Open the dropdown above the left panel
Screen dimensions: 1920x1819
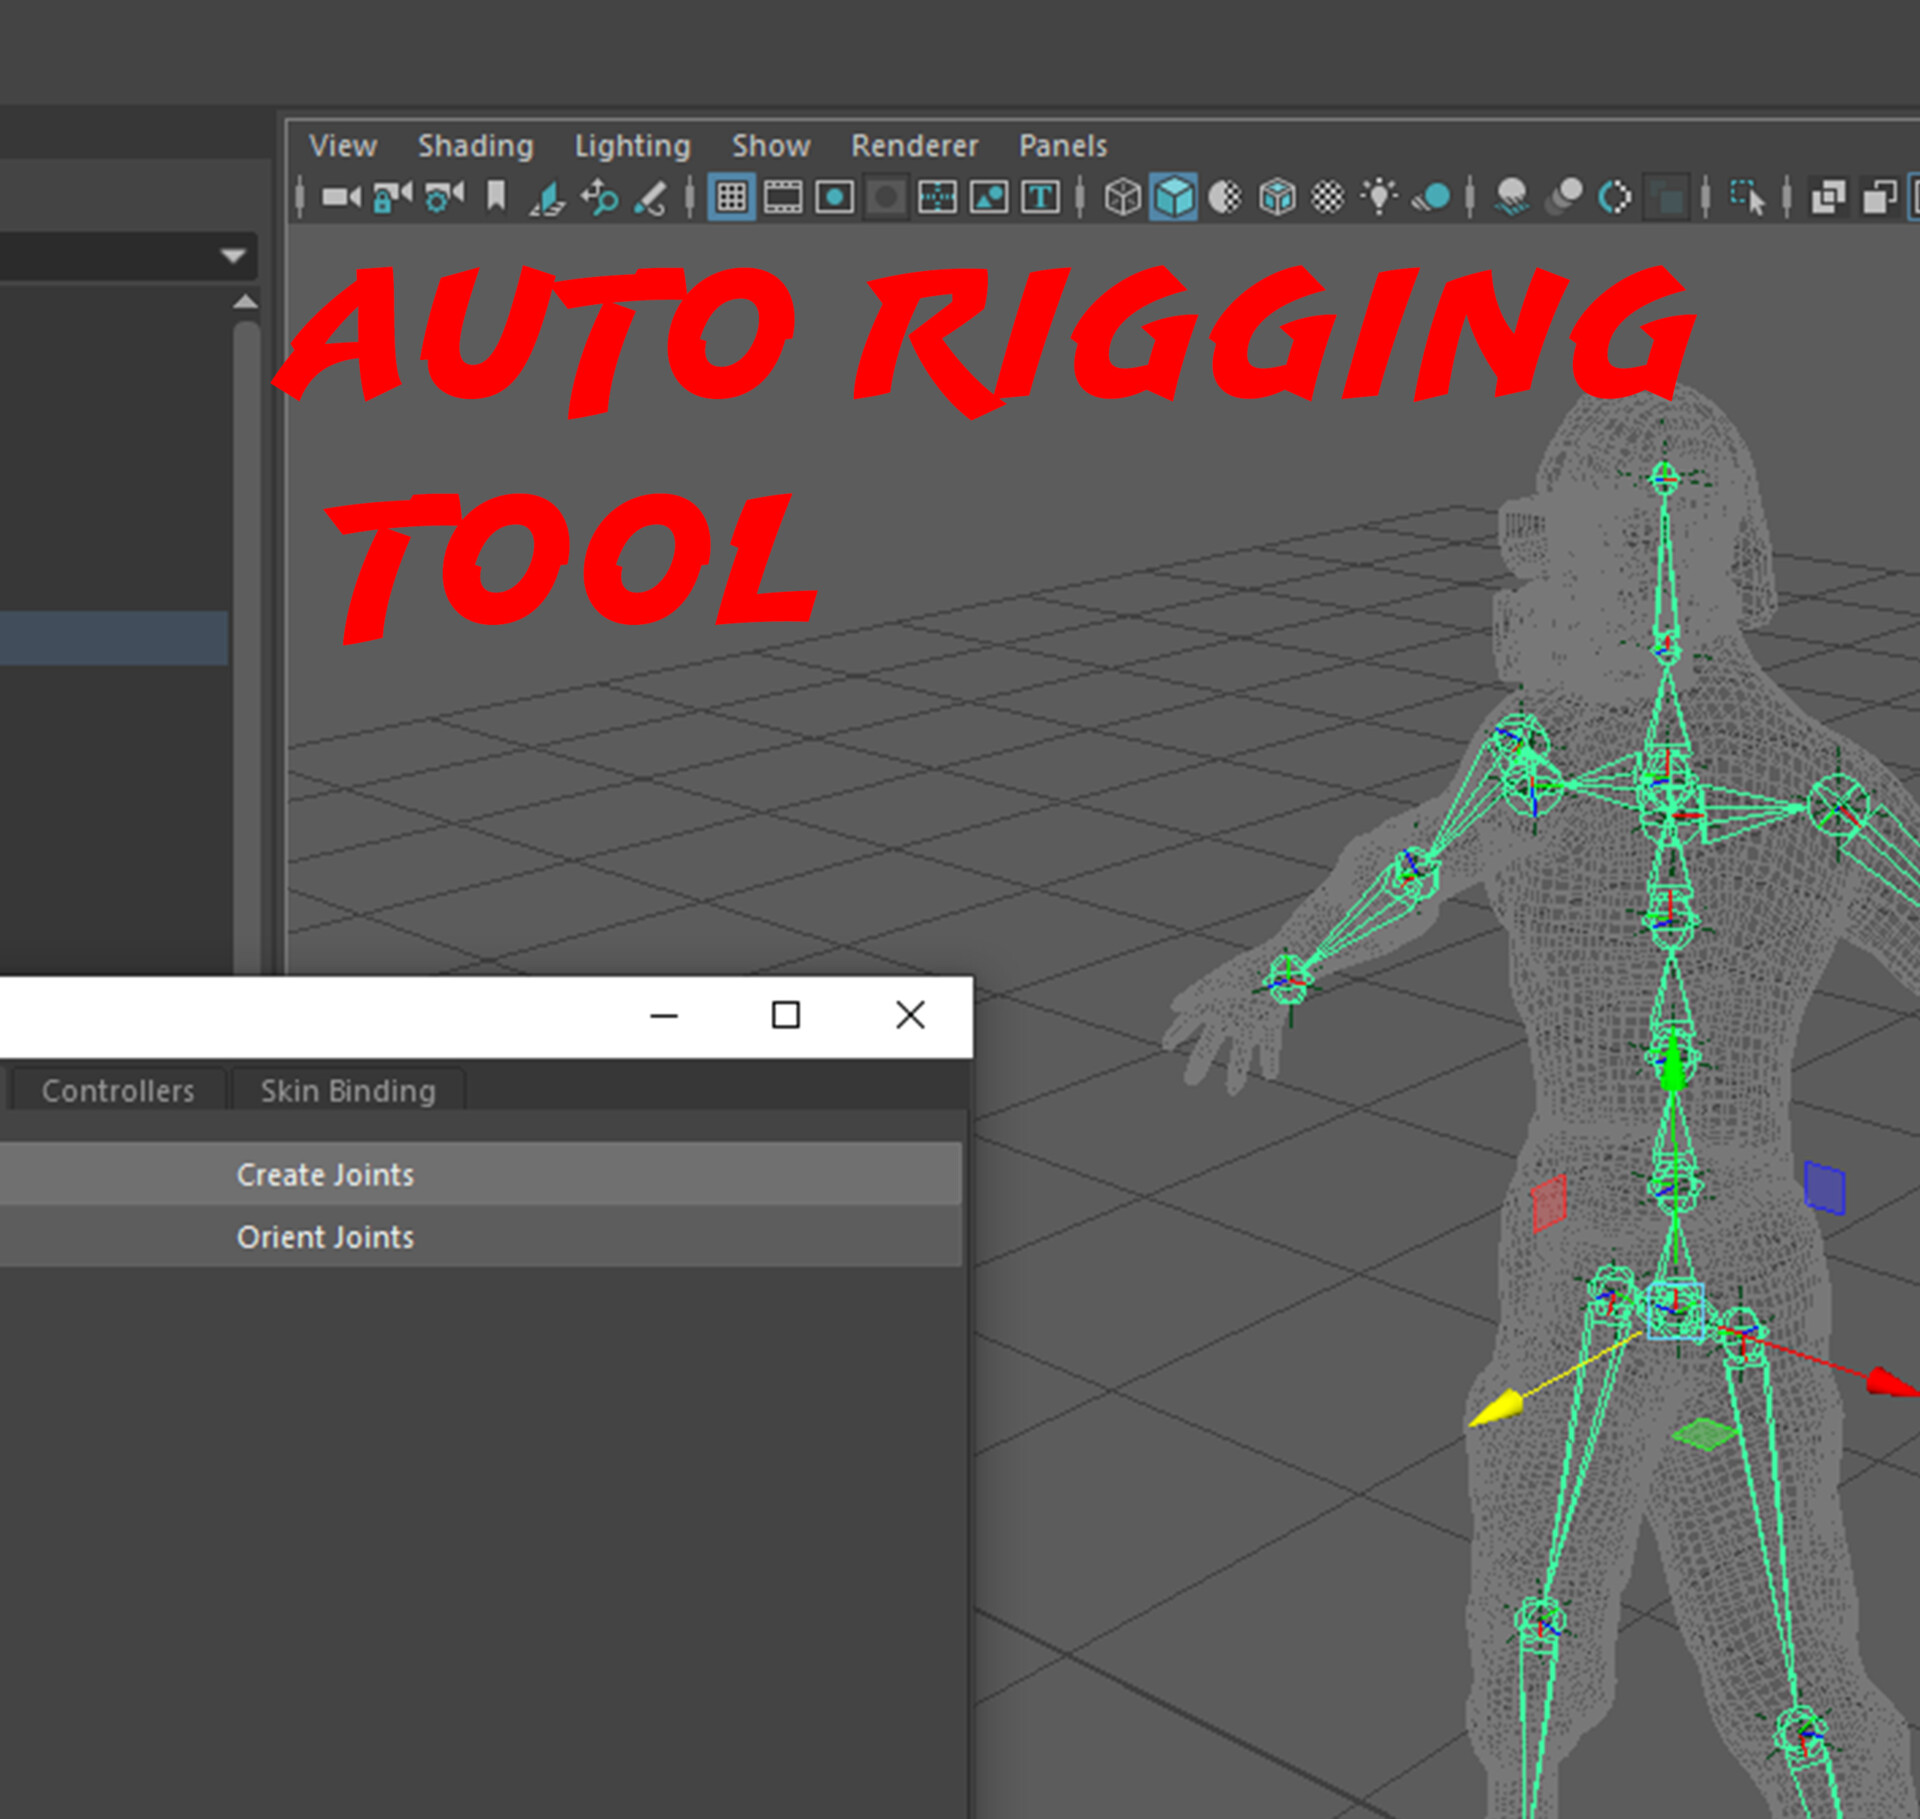[x=231, y=257]
